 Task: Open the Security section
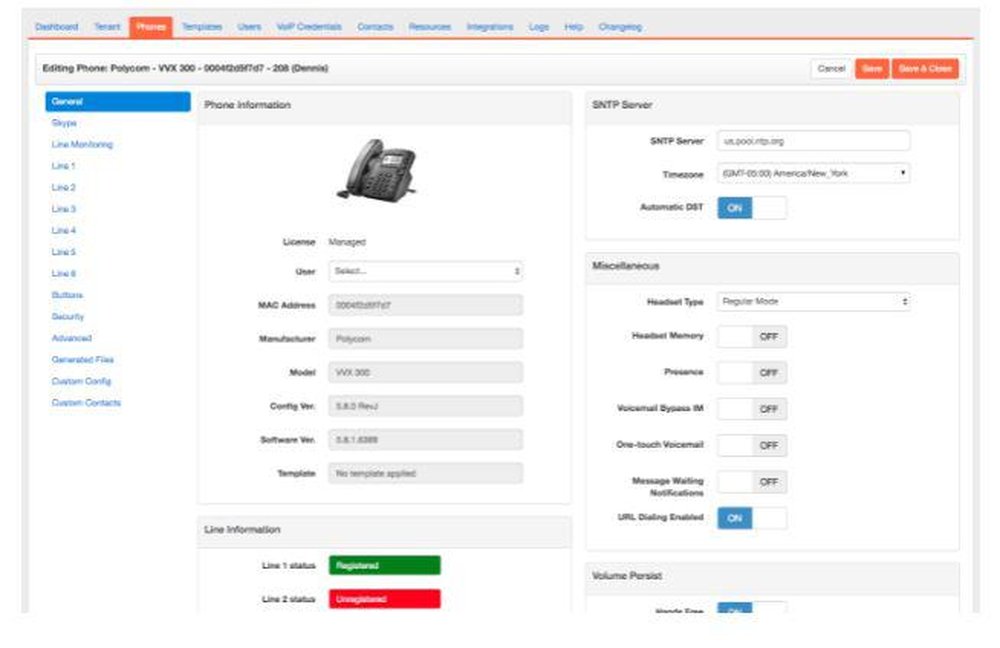(68, 317)
